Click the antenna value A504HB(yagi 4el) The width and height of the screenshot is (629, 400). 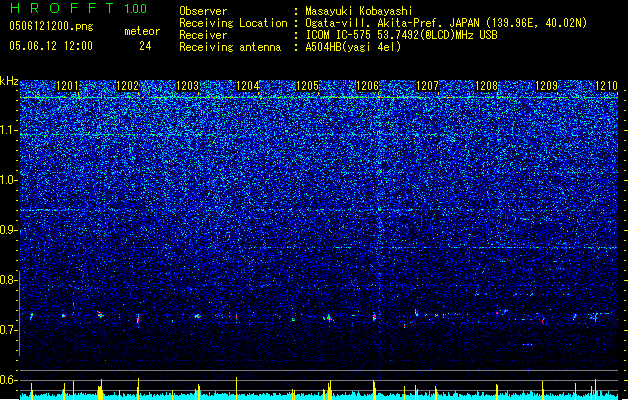[x=353, y=47]
